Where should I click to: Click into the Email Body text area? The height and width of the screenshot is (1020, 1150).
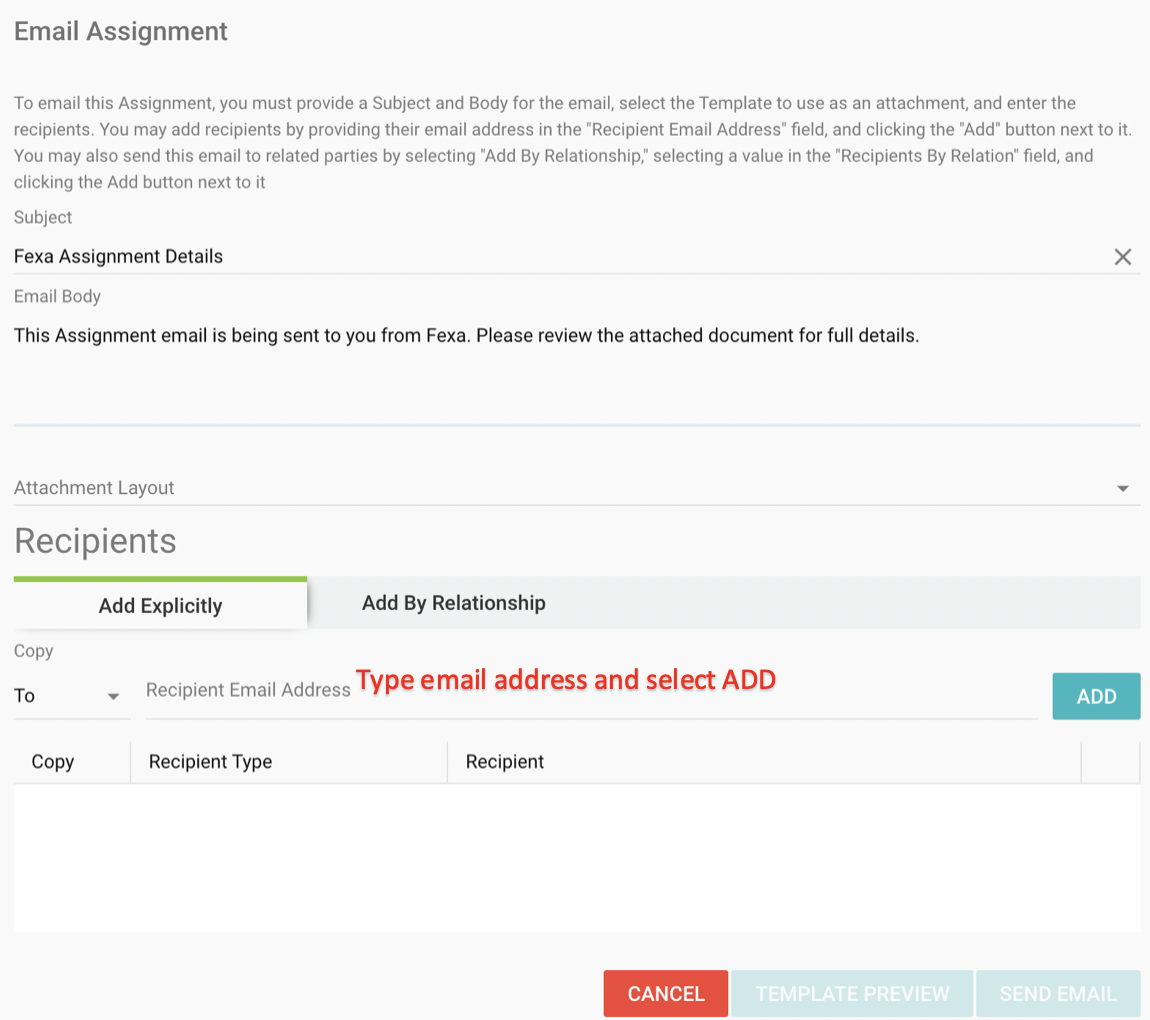point(576,370)
